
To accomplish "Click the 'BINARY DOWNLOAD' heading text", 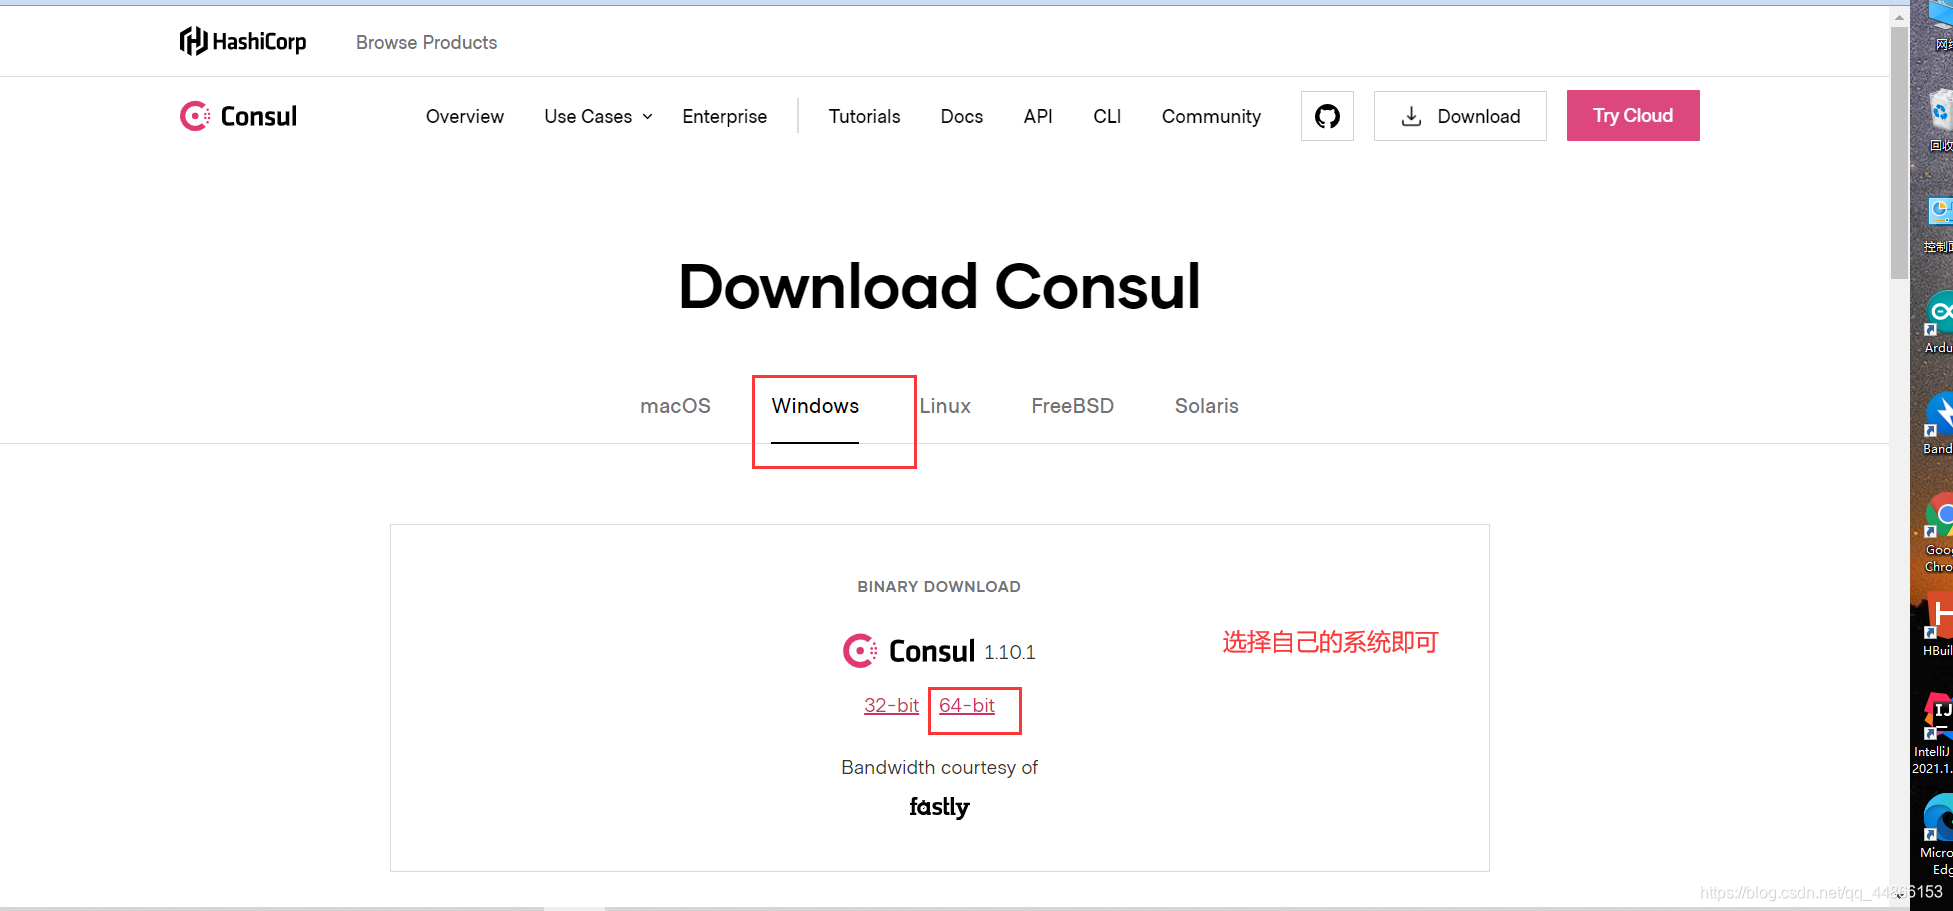I will pyautogui.click(x=939, y=586).
